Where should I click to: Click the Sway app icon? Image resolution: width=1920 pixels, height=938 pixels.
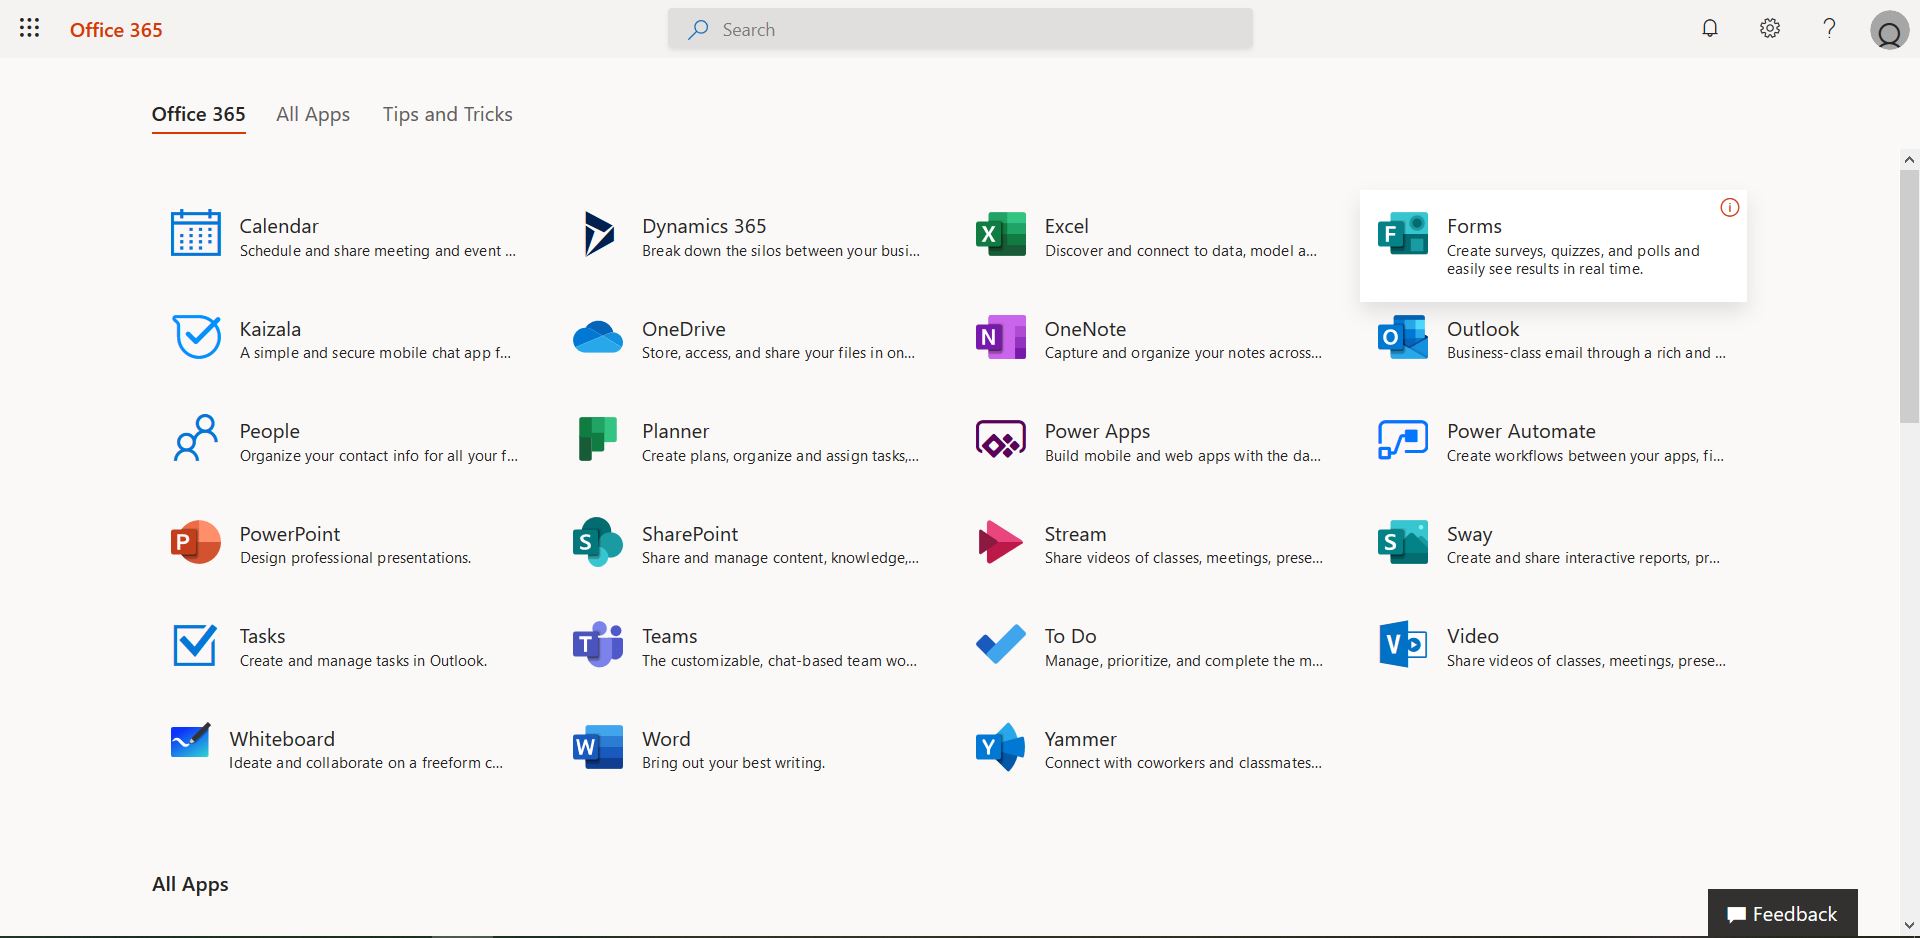(1403, 542)
